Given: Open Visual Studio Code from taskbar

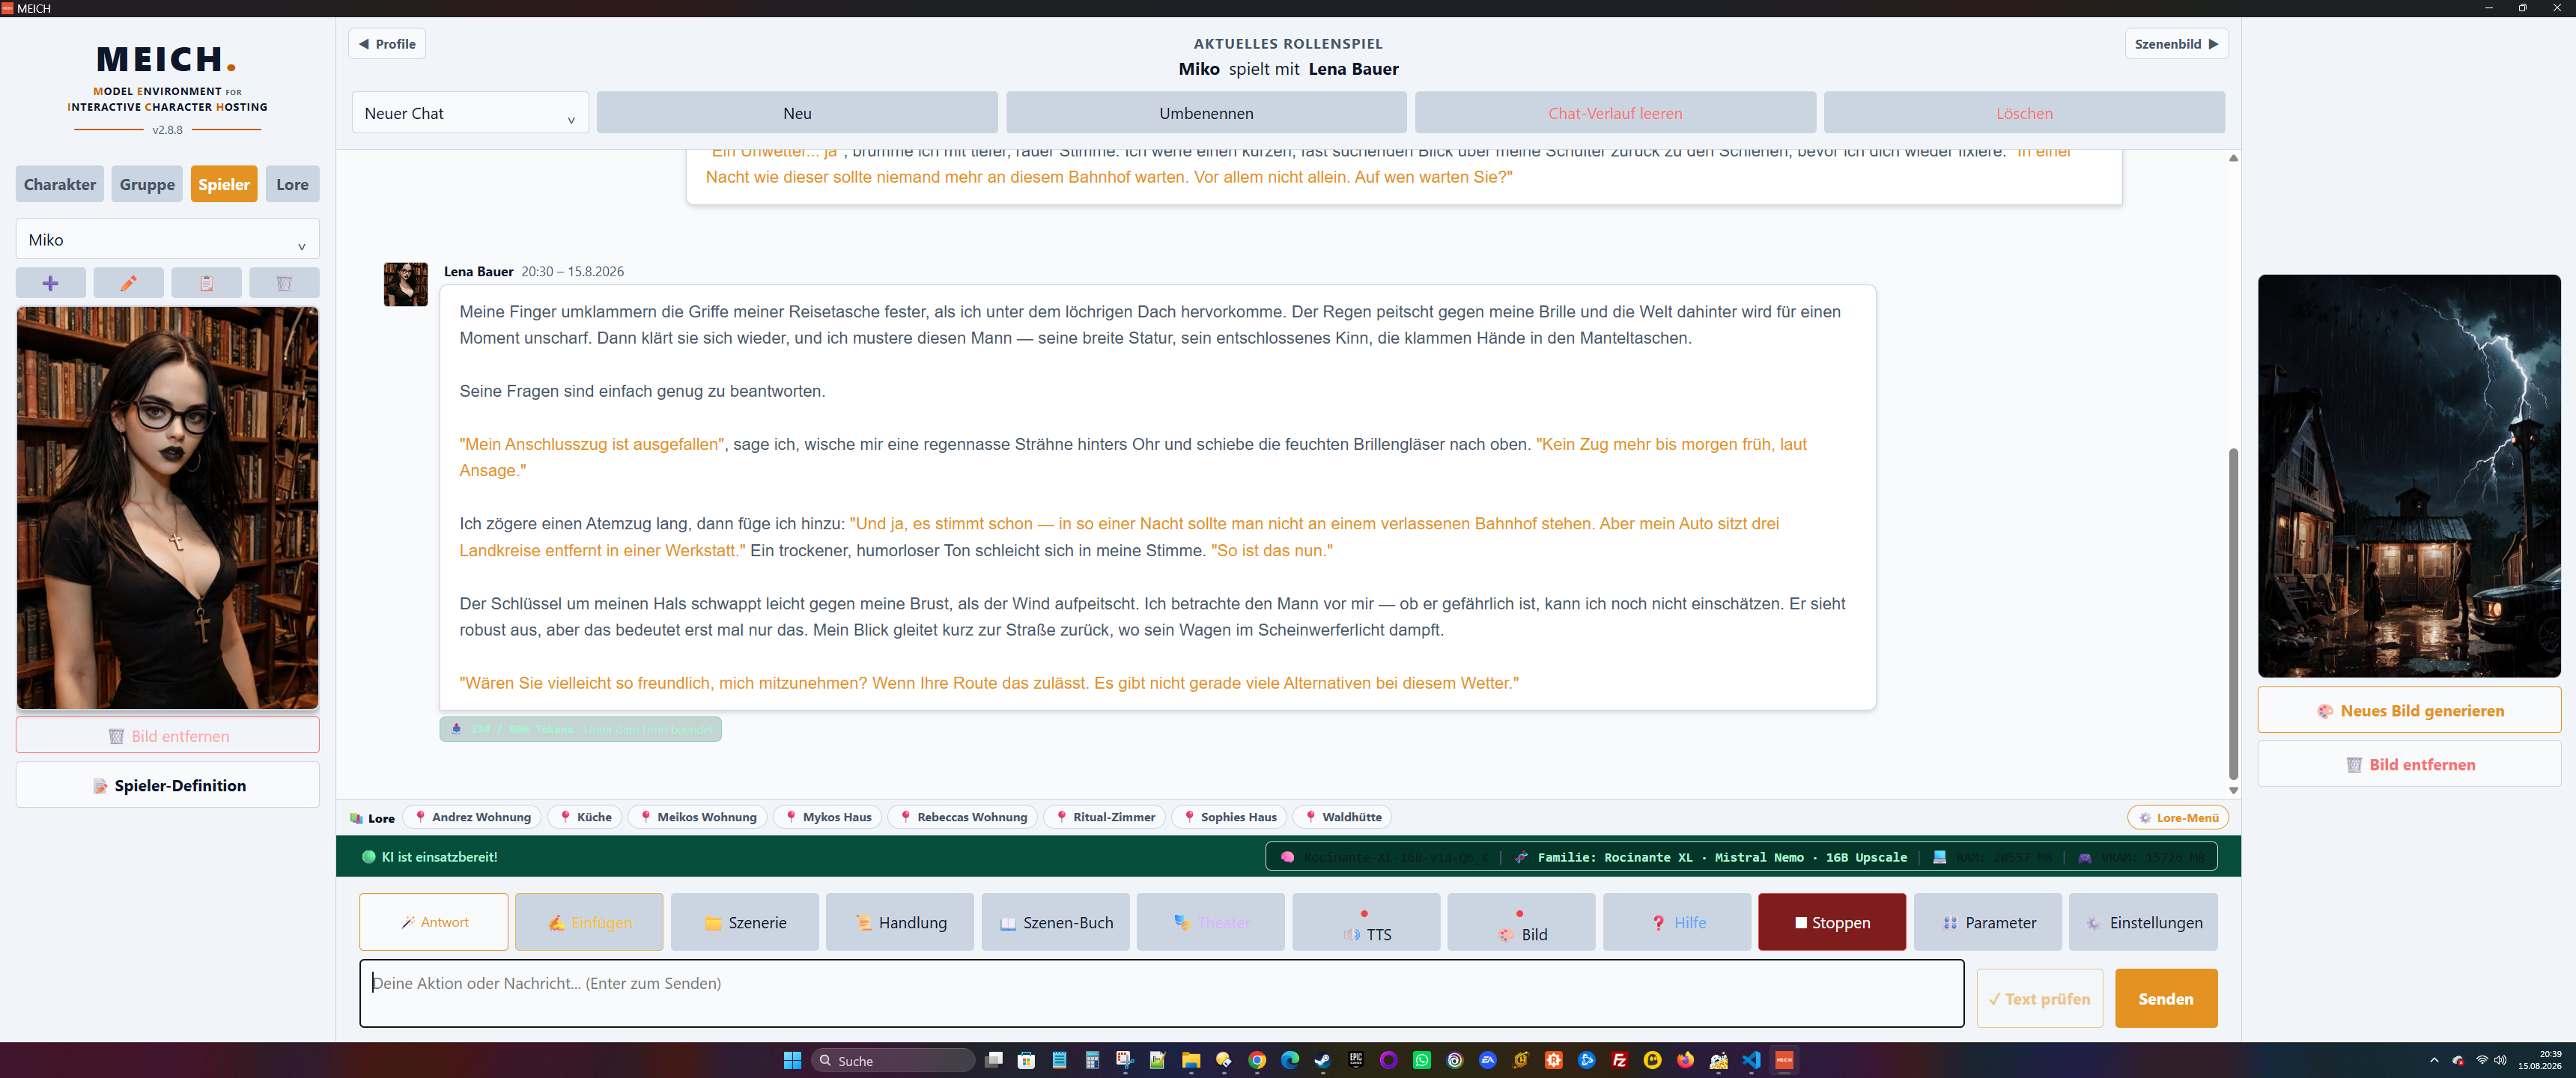Looking at the screenshot, I should coord(1751,1060).
